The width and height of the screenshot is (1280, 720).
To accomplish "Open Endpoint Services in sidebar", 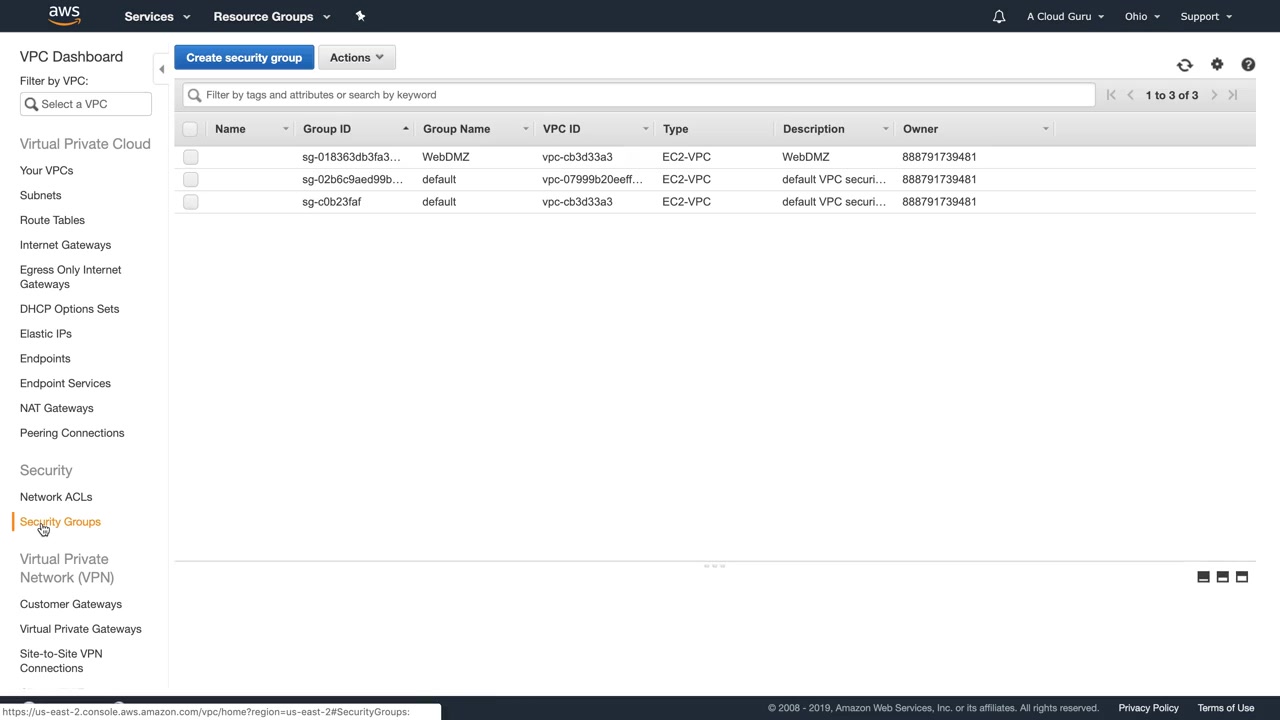I will click(65, 384).
